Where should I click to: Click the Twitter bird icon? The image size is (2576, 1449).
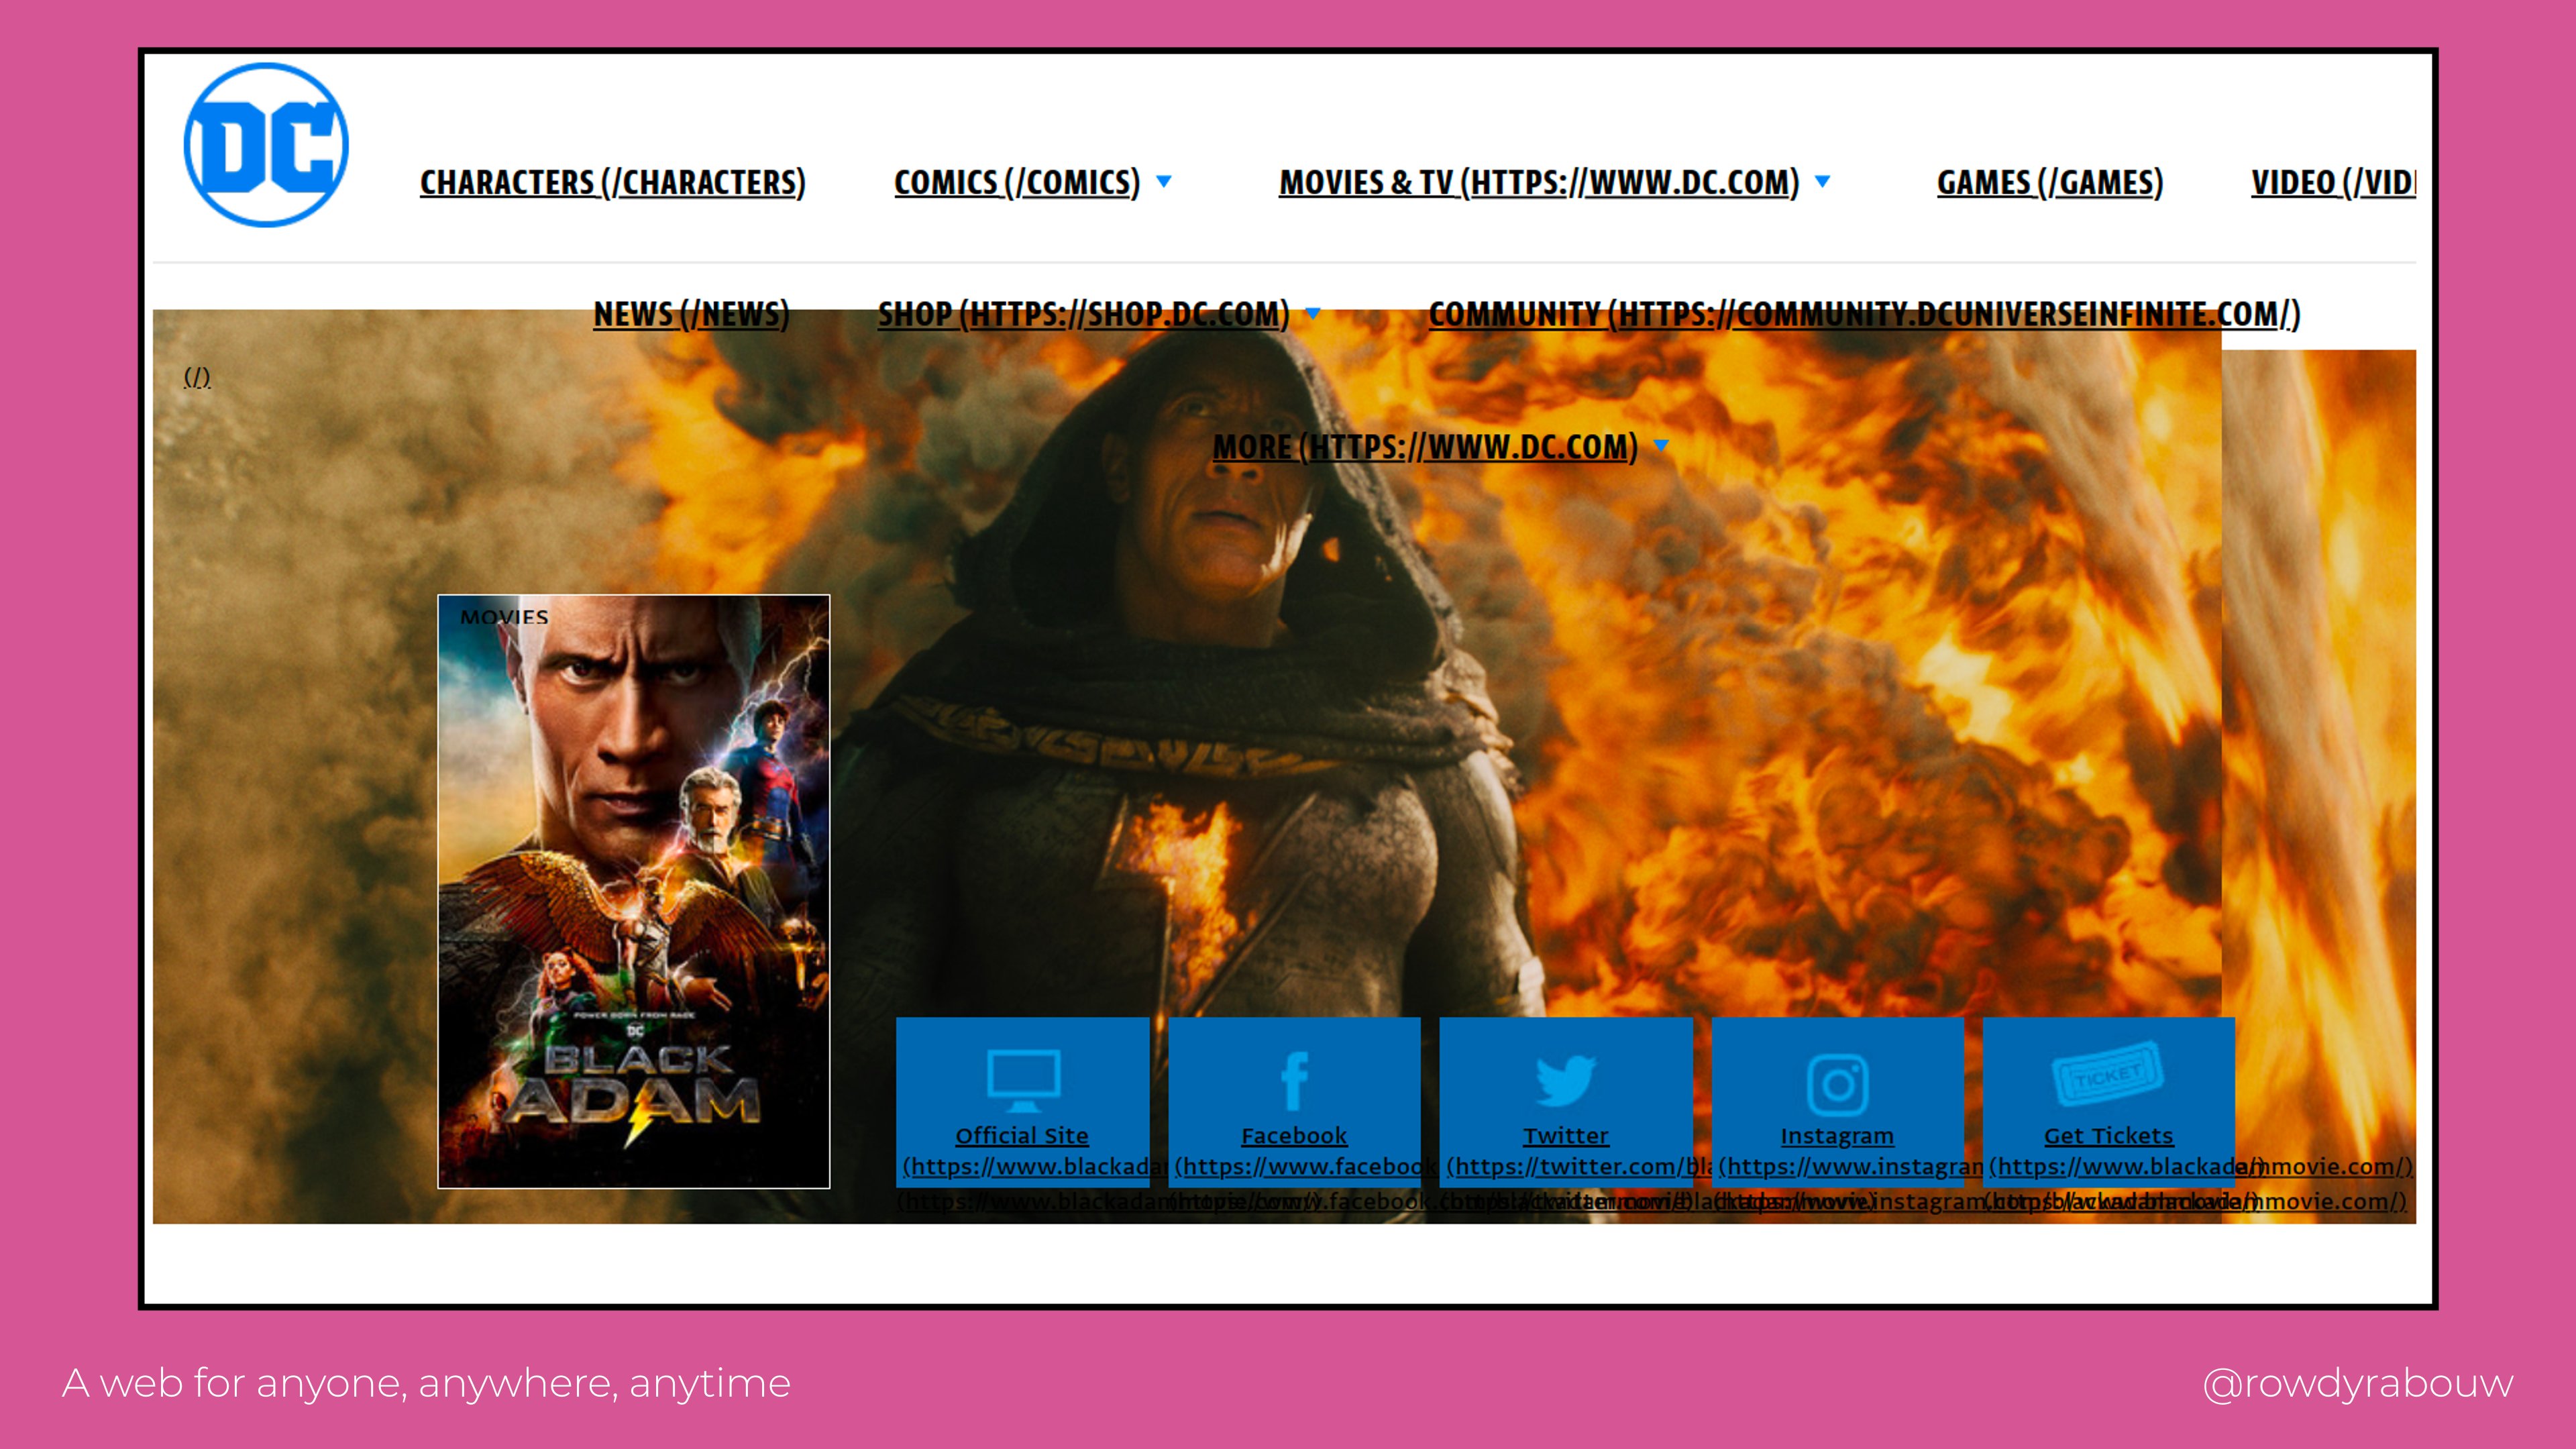1565,1080
